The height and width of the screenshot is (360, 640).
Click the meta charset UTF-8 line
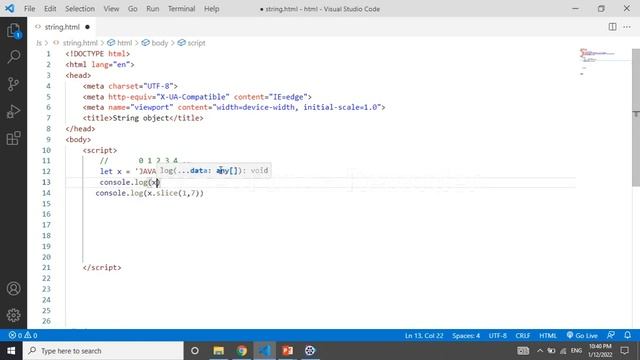130,86
